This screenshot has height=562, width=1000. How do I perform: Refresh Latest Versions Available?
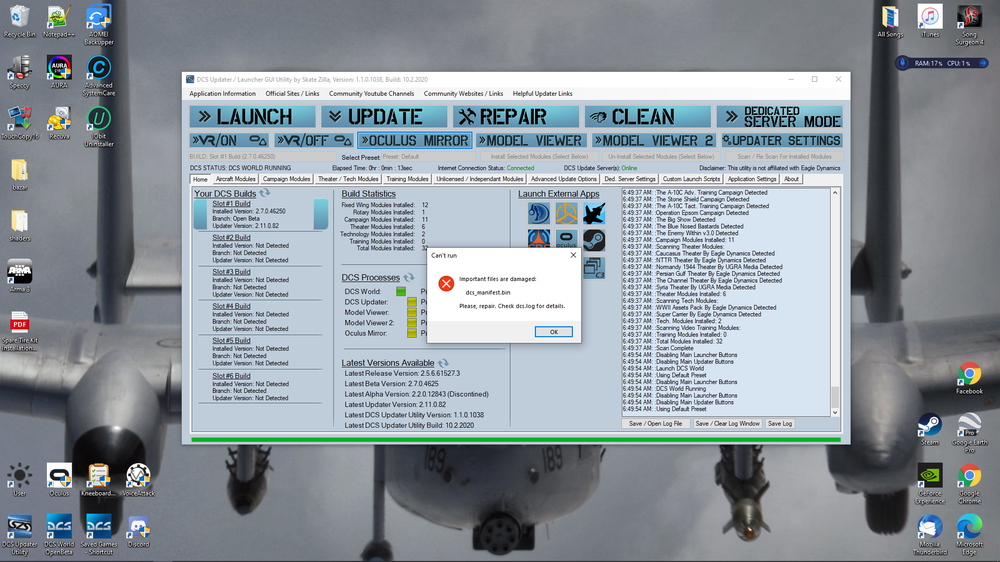coord(443,363)
